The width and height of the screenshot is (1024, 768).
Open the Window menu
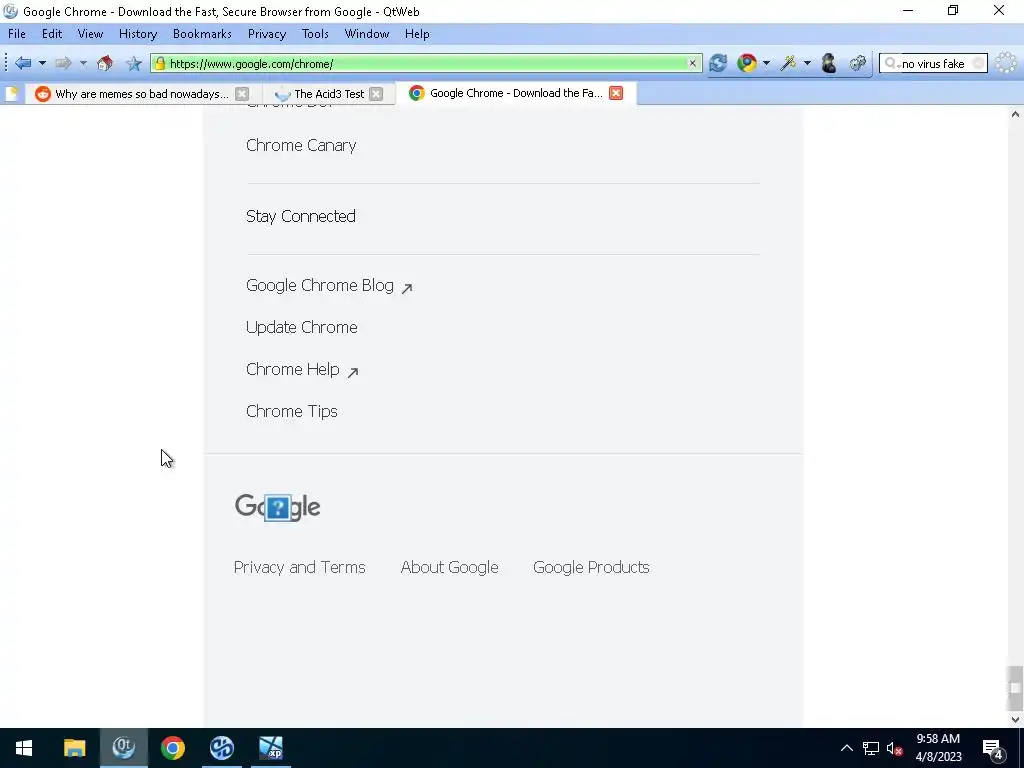(x=366, y=34)
